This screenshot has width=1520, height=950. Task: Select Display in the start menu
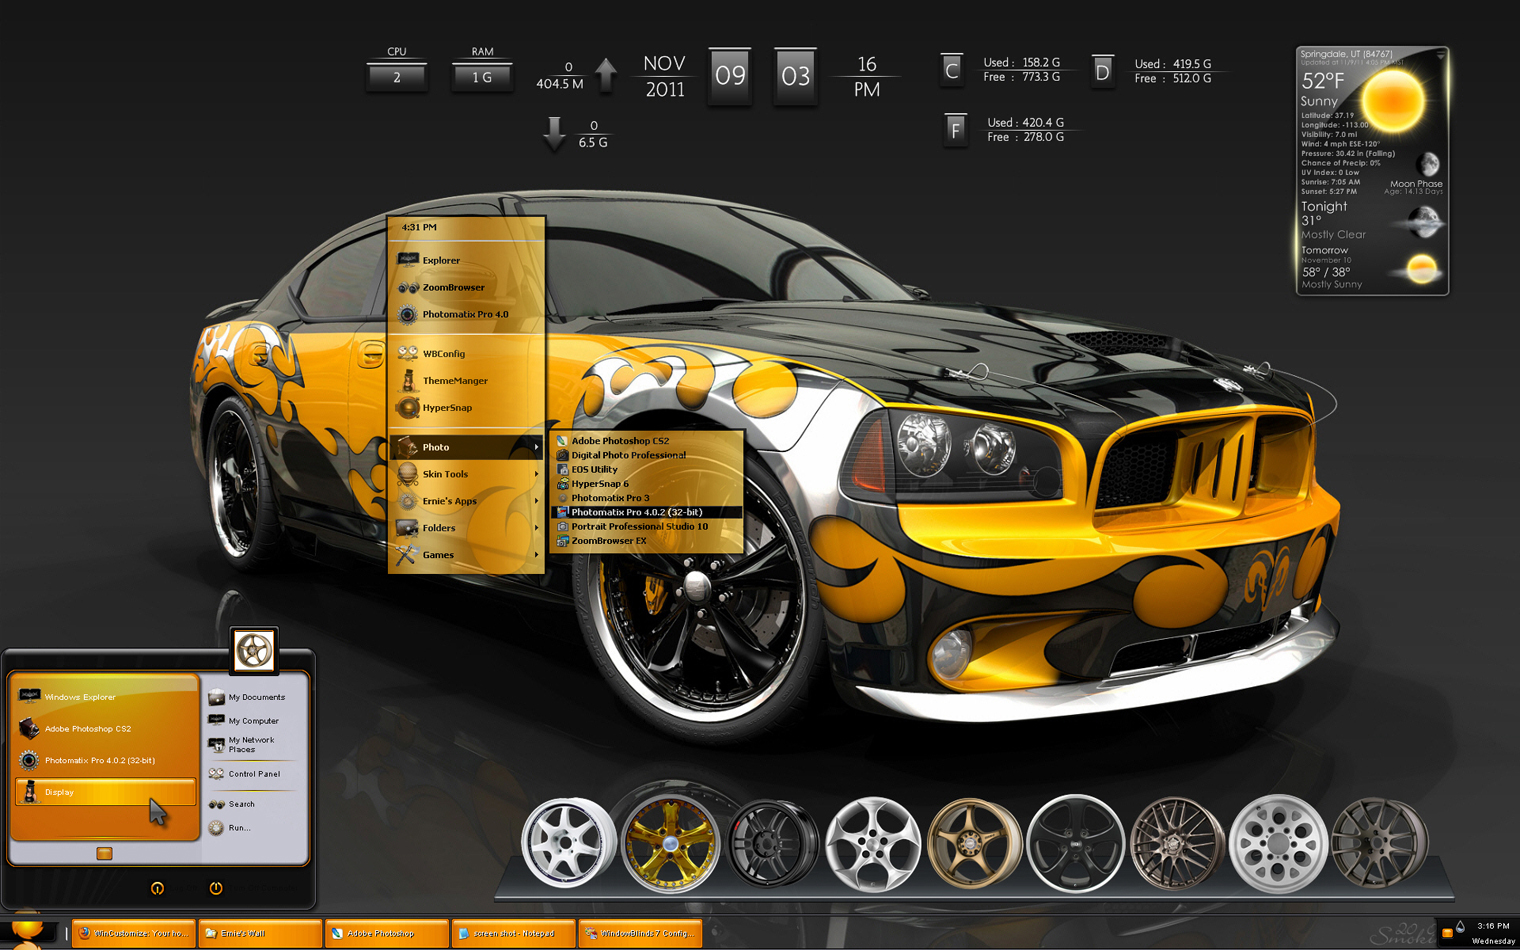60,791
